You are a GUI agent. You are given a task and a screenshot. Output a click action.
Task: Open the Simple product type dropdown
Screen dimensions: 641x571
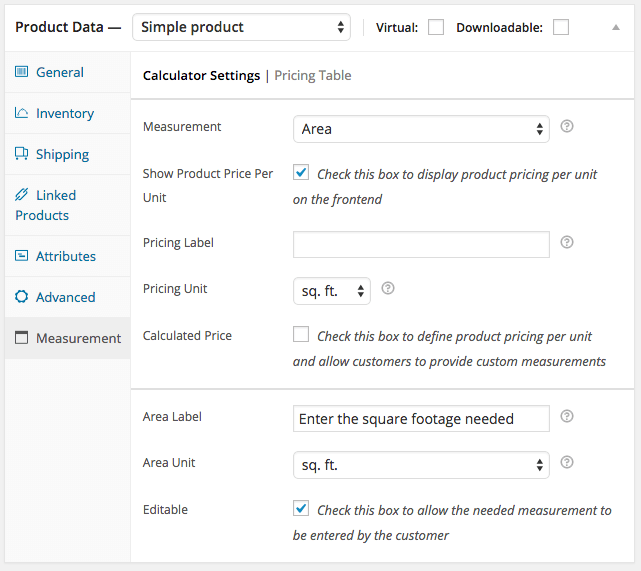pos(241,27)
